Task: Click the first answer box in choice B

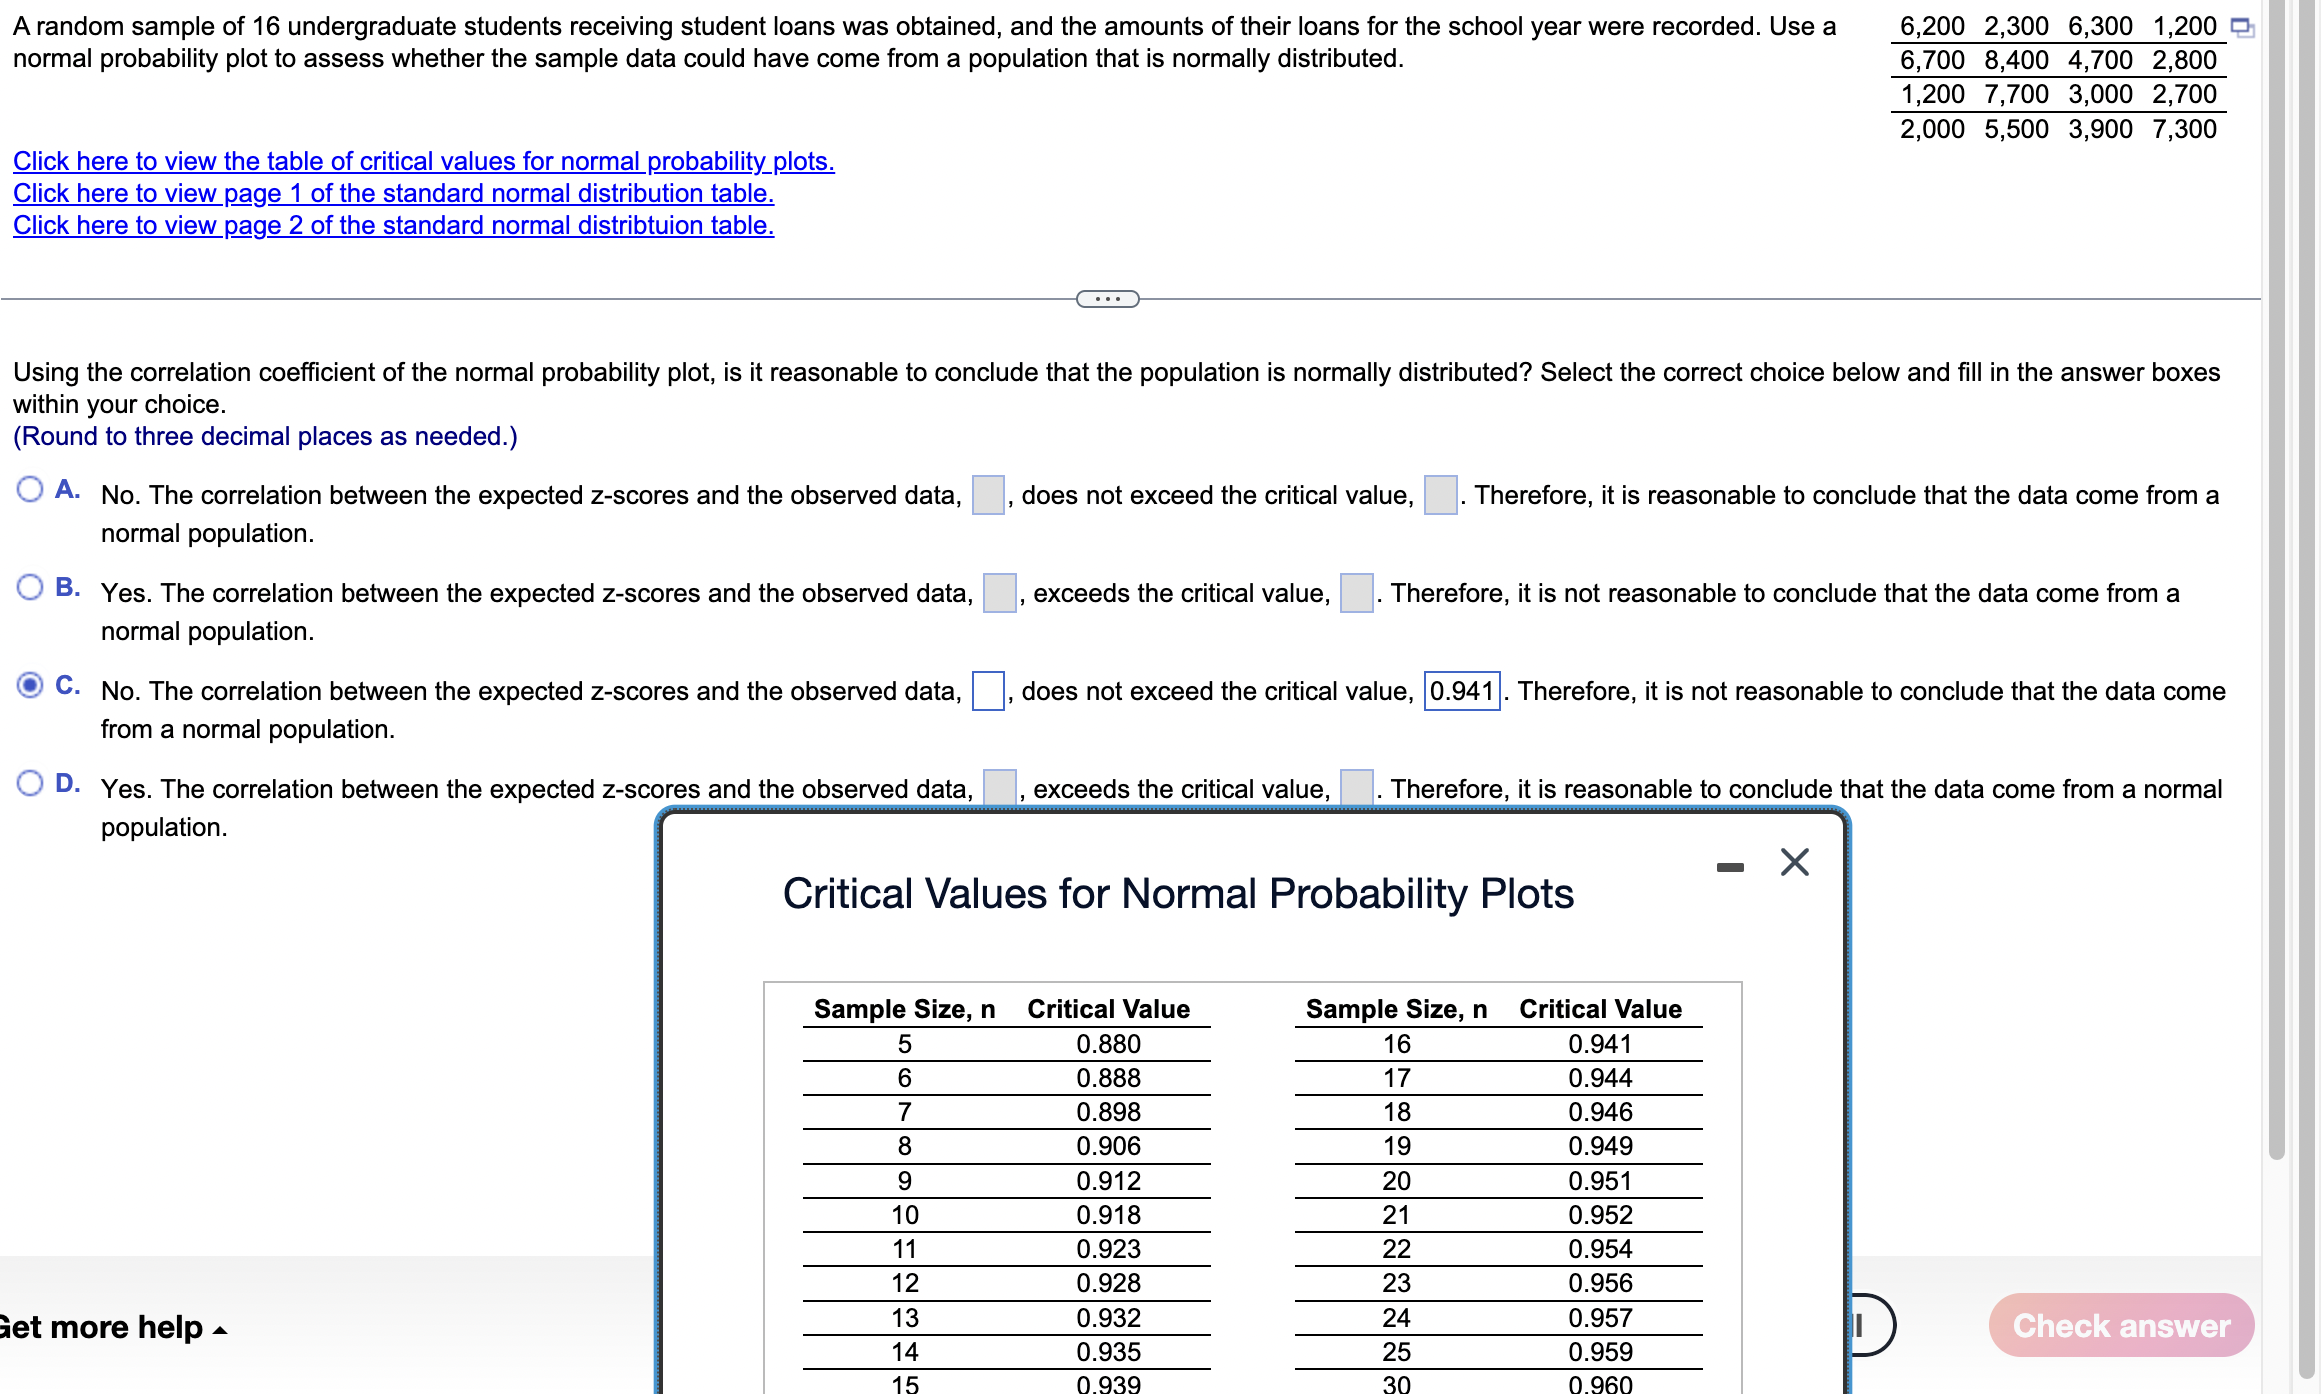Action: tap(1000, 593)
